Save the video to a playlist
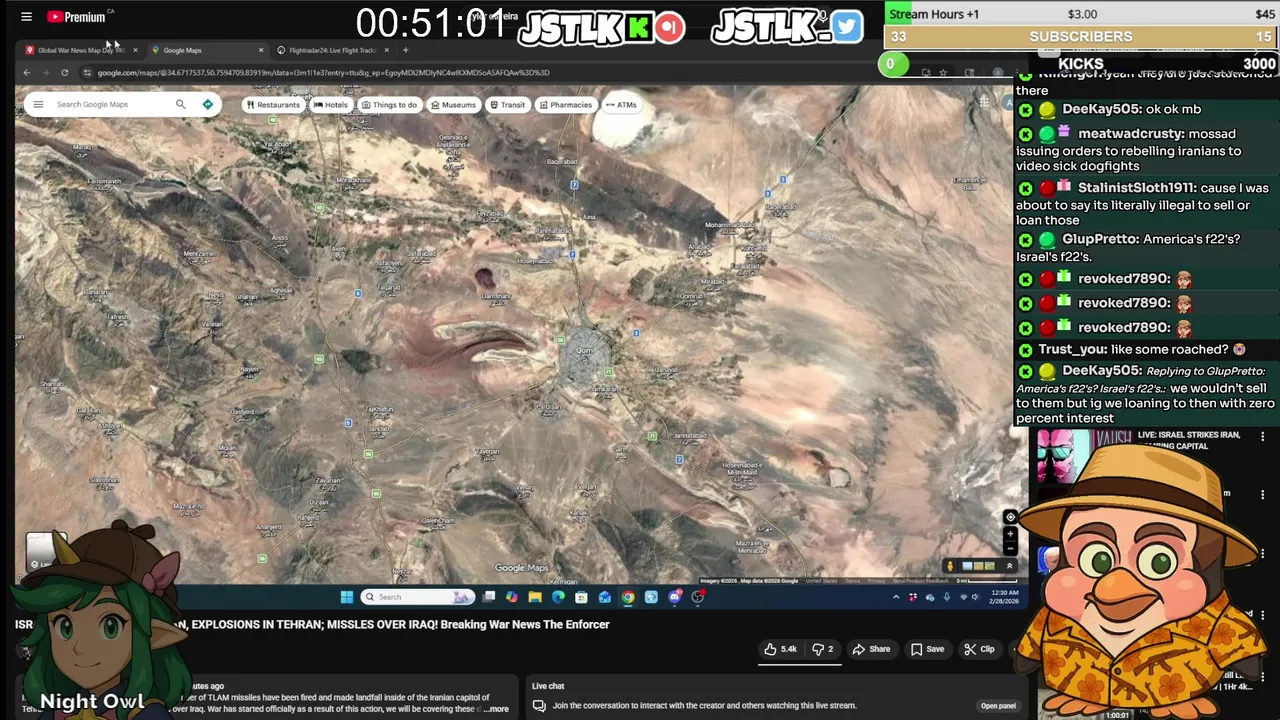The height and width of the screenshot is (720, 1280). tap(927, 649)
